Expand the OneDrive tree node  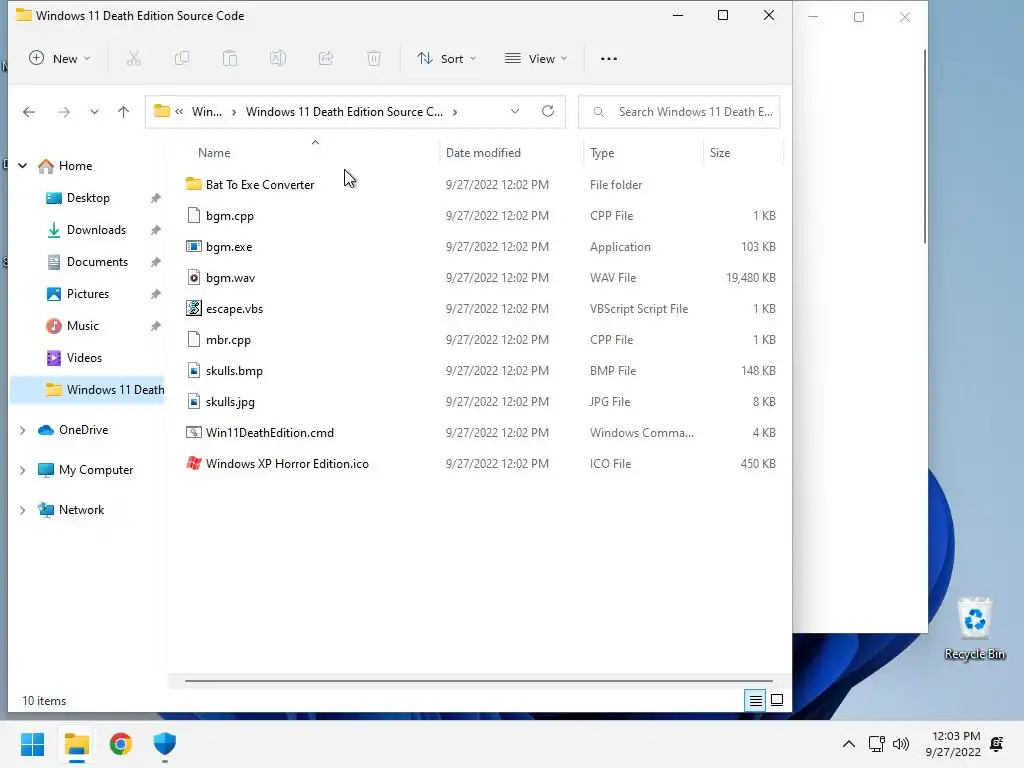point(22,430)
